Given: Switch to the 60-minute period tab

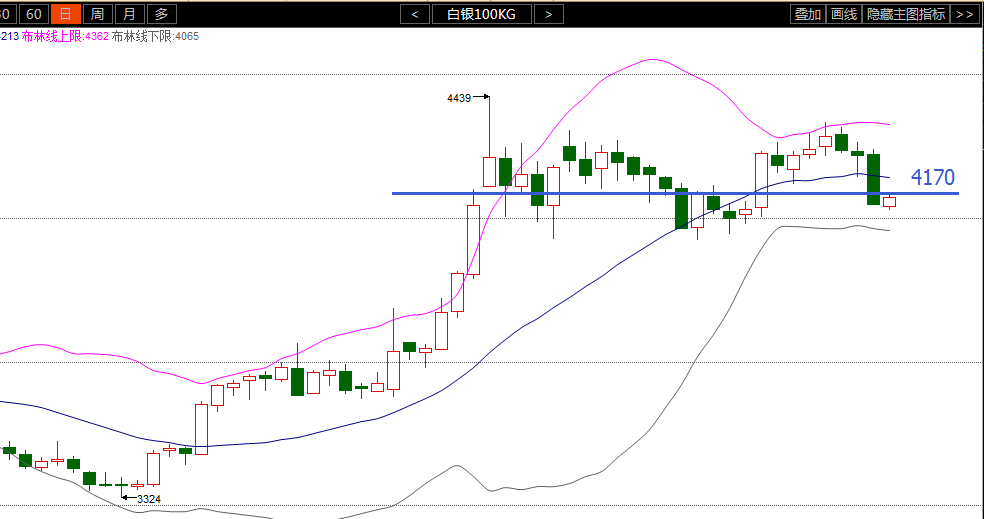Looking at the screenshot, I should click(33, 14).
